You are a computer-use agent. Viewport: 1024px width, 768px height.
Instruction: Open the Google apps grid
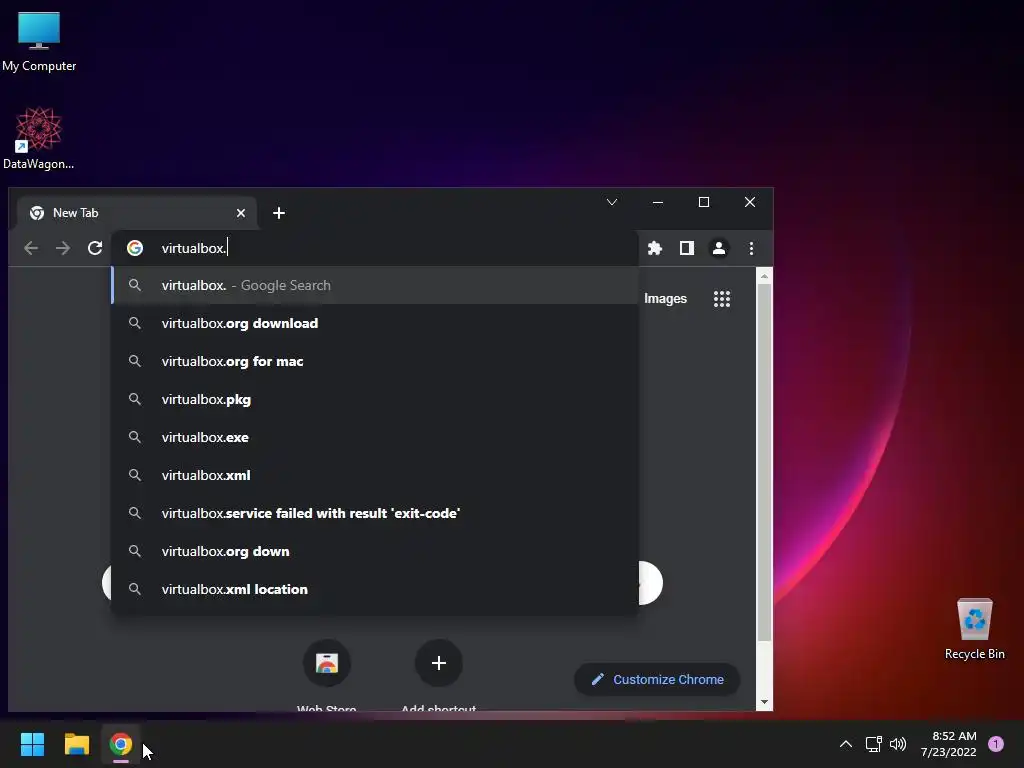pos(722,299)
